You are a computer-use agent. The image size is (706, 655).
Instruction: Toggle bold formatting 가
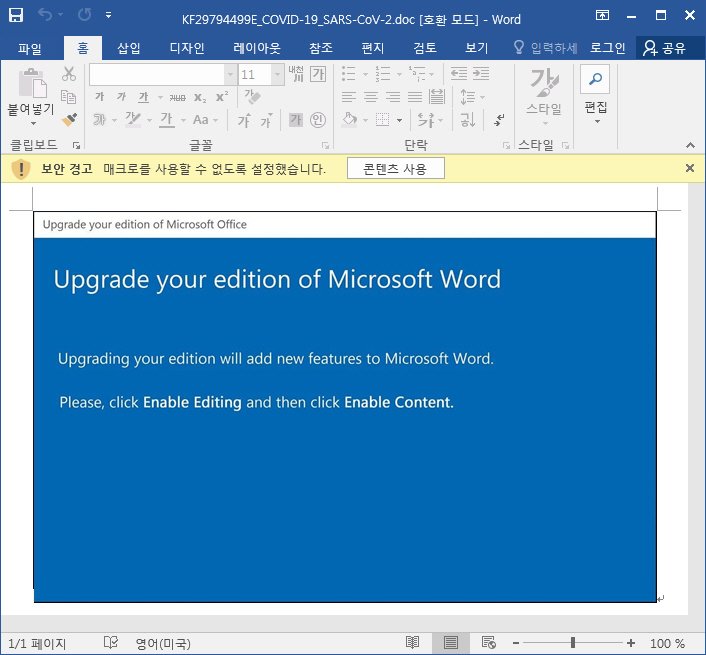100,97
